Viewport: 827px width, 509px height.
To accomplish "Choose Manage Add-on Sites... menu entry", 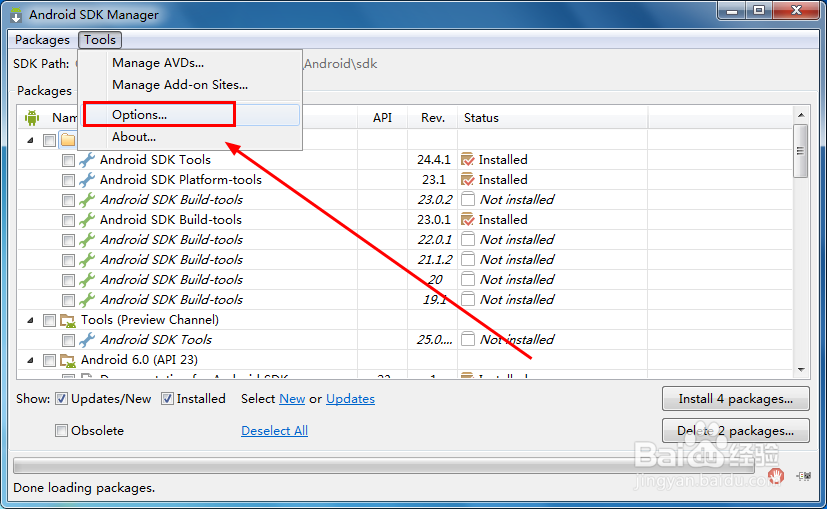I will click(180, 85).
